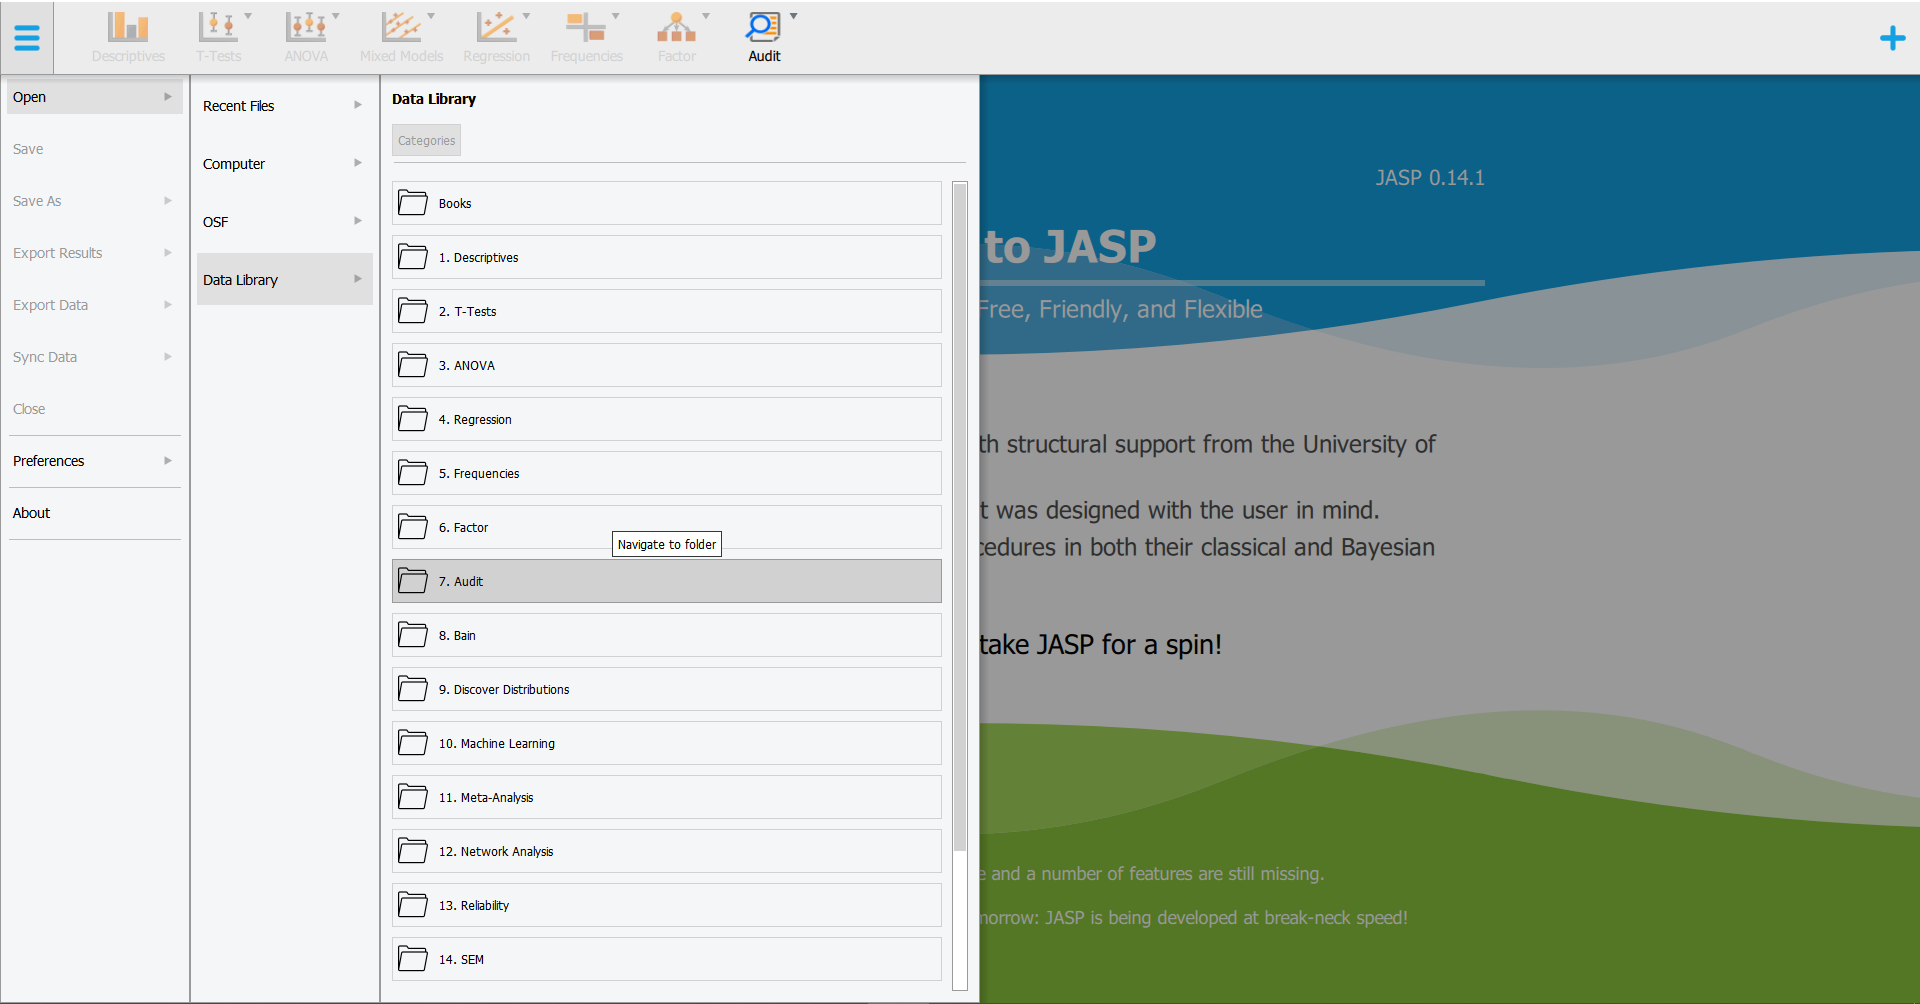1920x1004 pixels.
Task: Expand the Recent Files submenu
Action: tap(357, 104)
